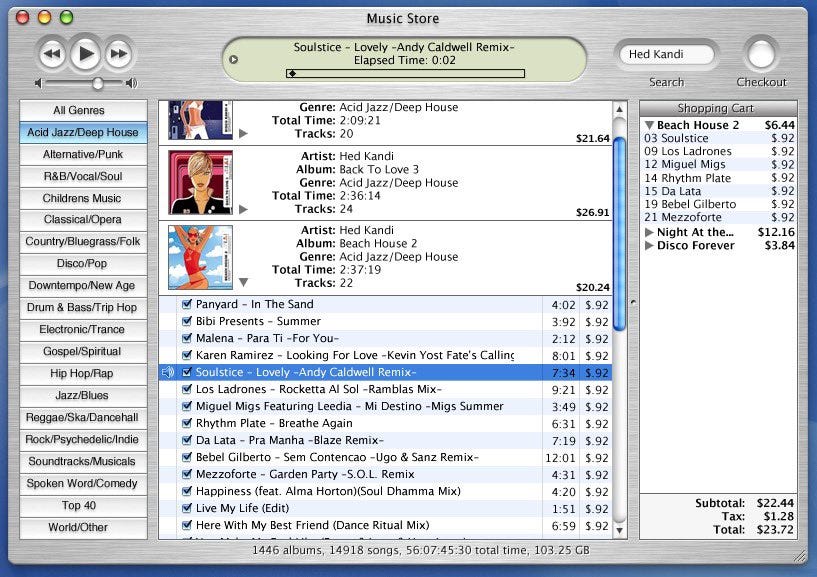
Task: Uncheck Here With My Best Friend
Action: [187, 525]
